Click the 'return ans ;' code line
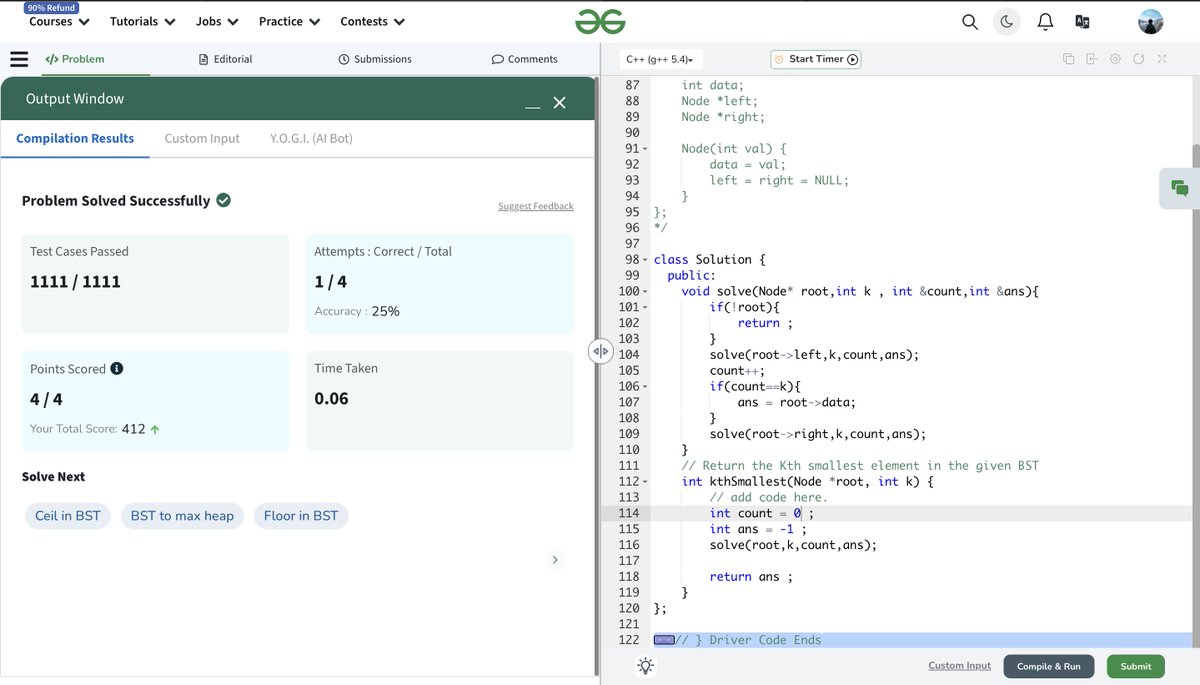Viewport: 1200px width, 685px height. tap(751, 577)
